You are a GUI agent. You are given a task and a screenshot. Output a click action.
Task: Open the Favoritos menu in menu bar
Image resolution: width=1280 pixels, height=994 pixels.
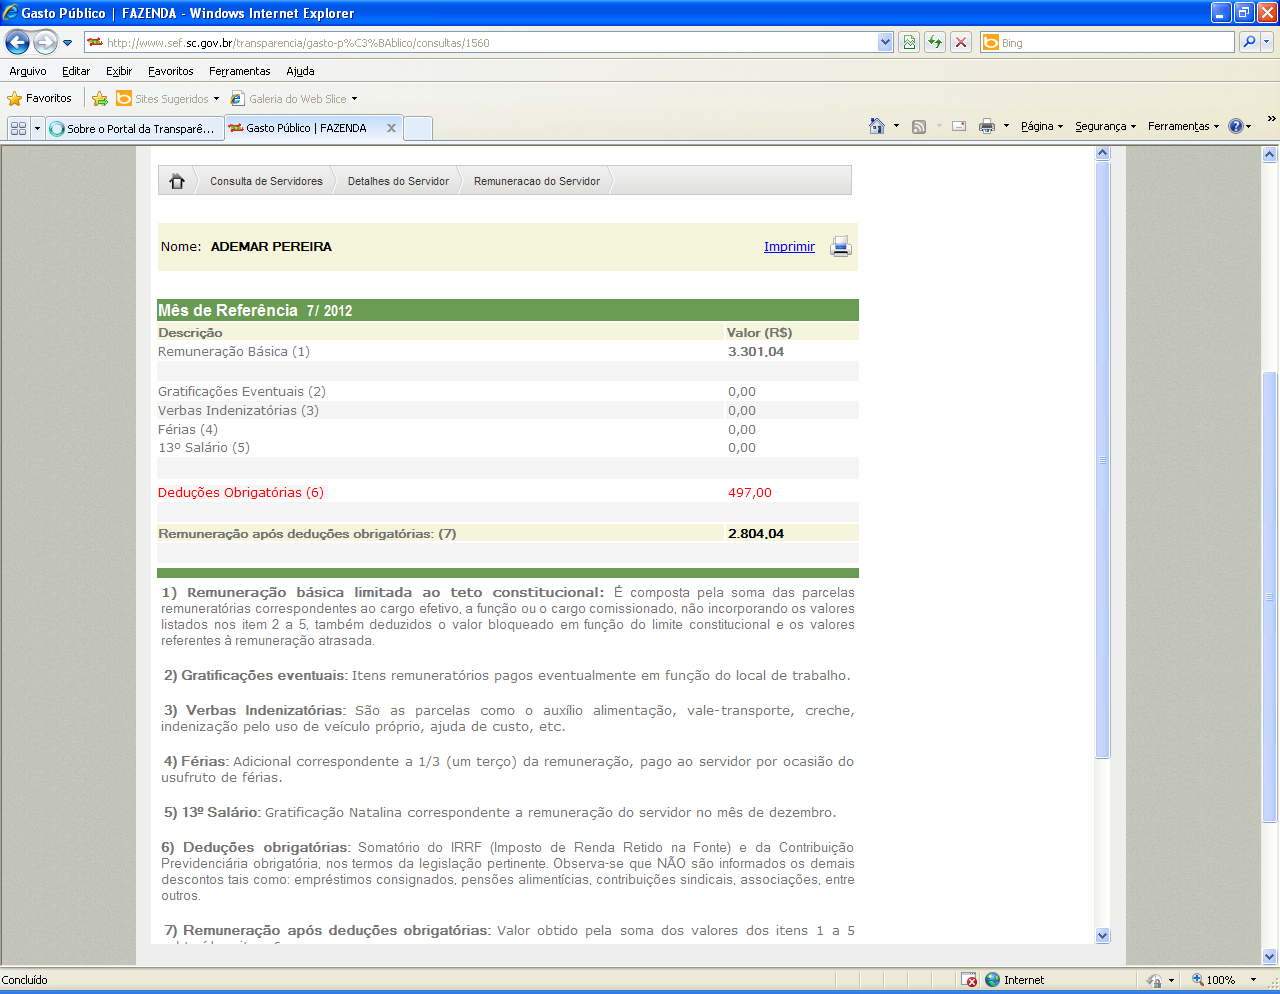(x=171, y=71)
